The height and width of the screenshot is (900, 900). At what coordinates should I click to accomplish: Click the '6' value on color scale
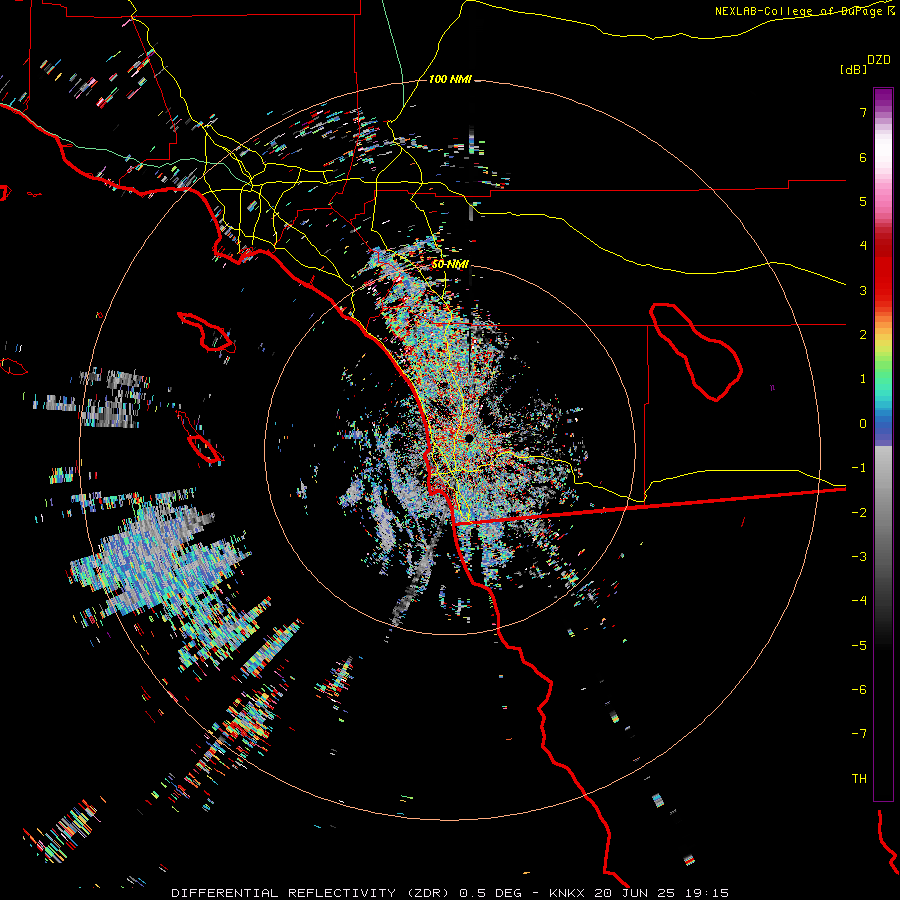point(863,157)
